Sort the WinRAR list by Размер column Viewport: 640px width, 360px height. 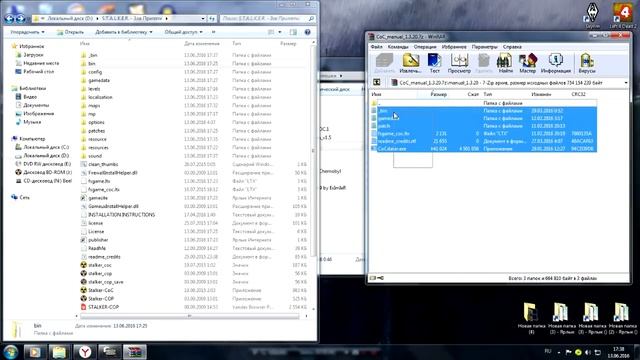[x=438, y=94]
